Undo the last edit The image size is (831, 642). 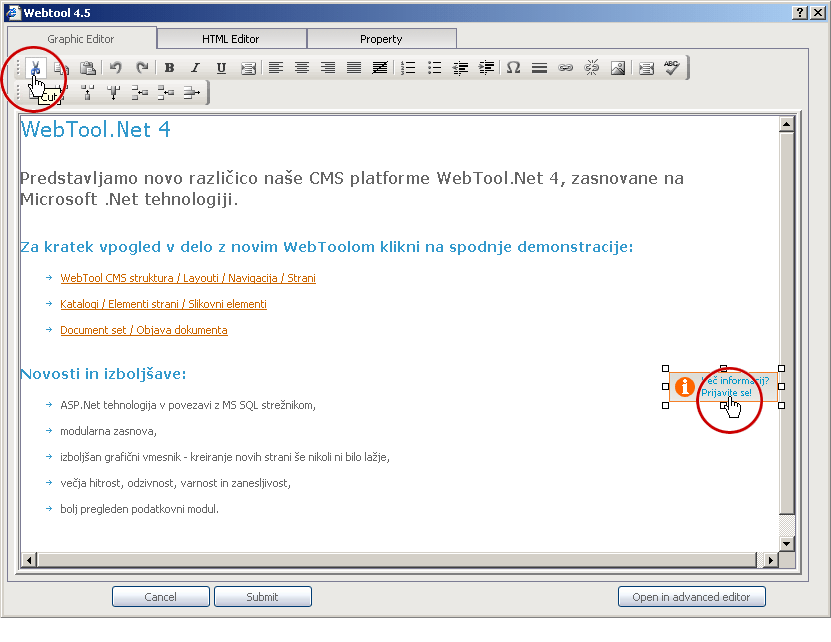point(116,68)
